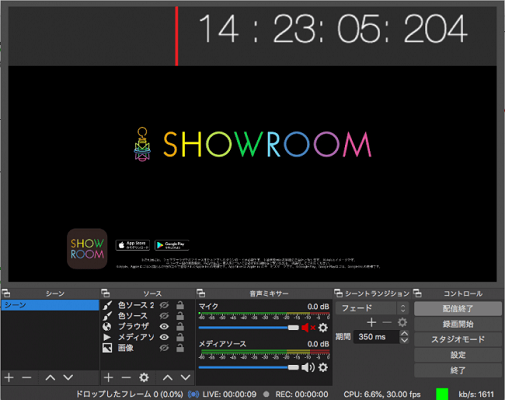This screenshot has width=505, height=400.
Task: Undock the シーン panel icon
Action: (6, 293)
